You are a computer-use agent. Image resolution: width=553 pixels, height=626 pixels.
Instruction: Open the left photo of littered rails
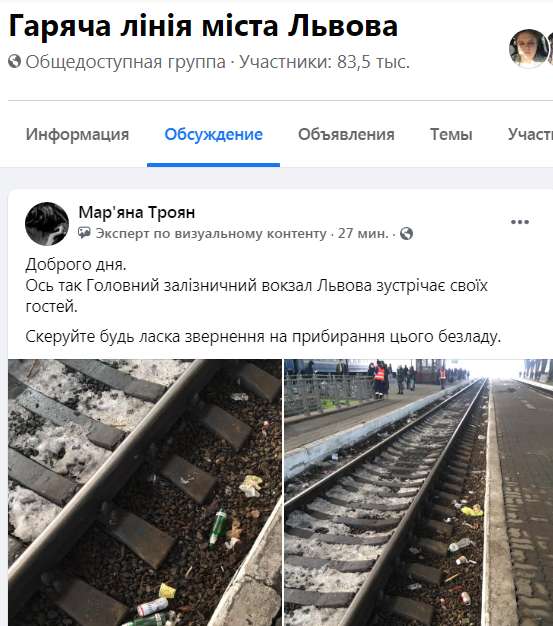click(145, 492)
